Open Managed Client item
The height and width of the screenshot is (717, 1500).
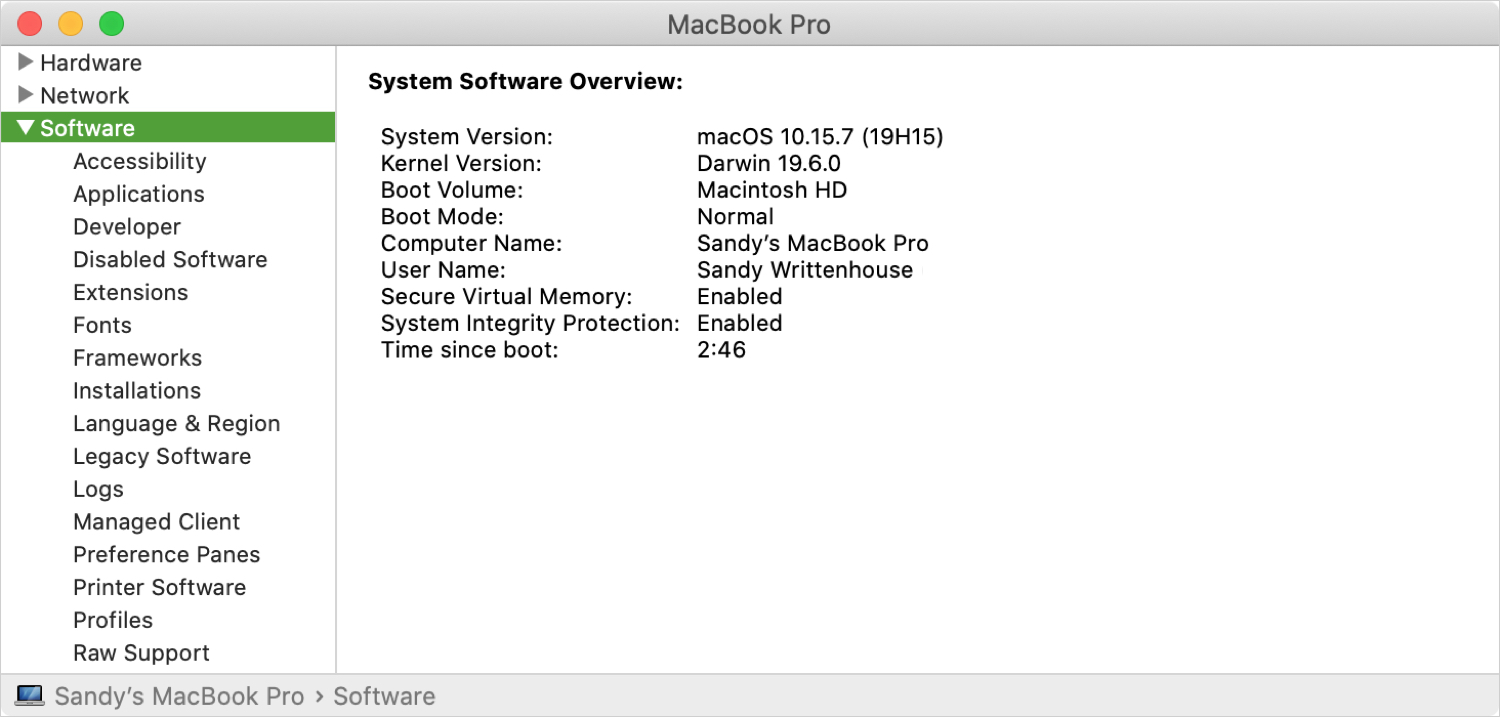[156, 522]
